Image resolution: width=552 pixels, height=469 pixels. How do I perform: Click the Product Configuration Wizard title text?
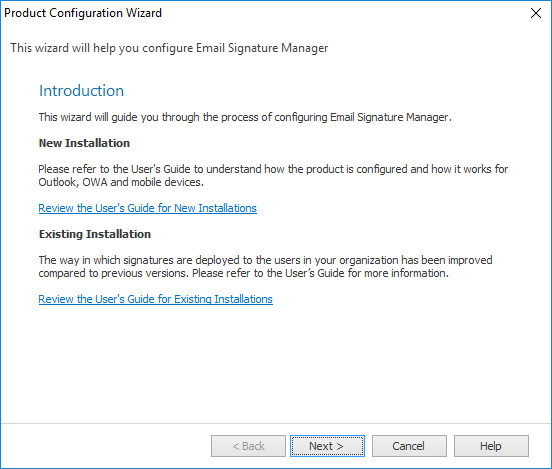[83, 13]
